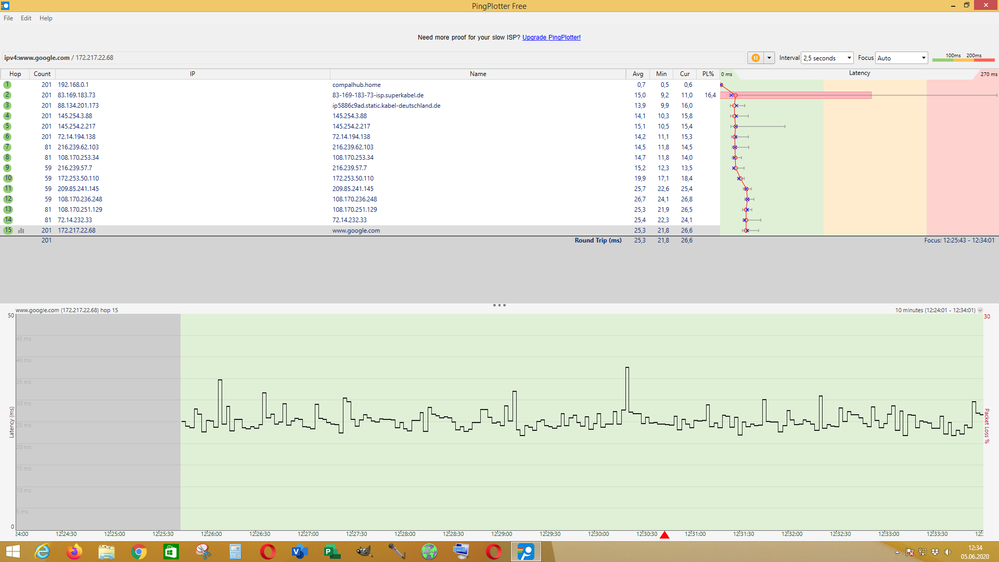Click the volume speaker tray icon

(x=947, y=552)
